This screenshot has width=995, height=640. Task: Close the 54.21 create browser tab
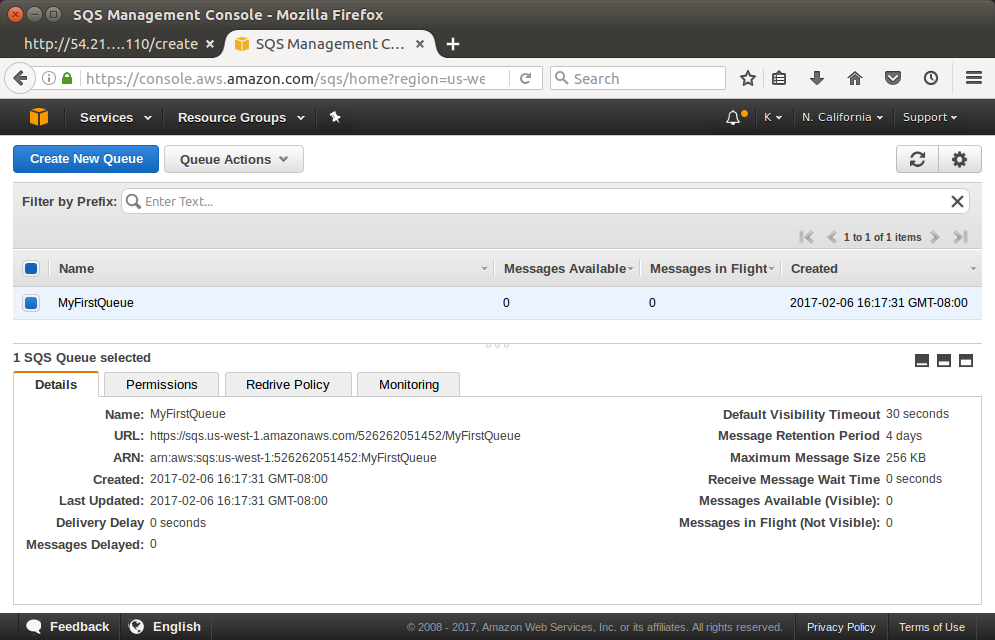[x=210, y=44]
